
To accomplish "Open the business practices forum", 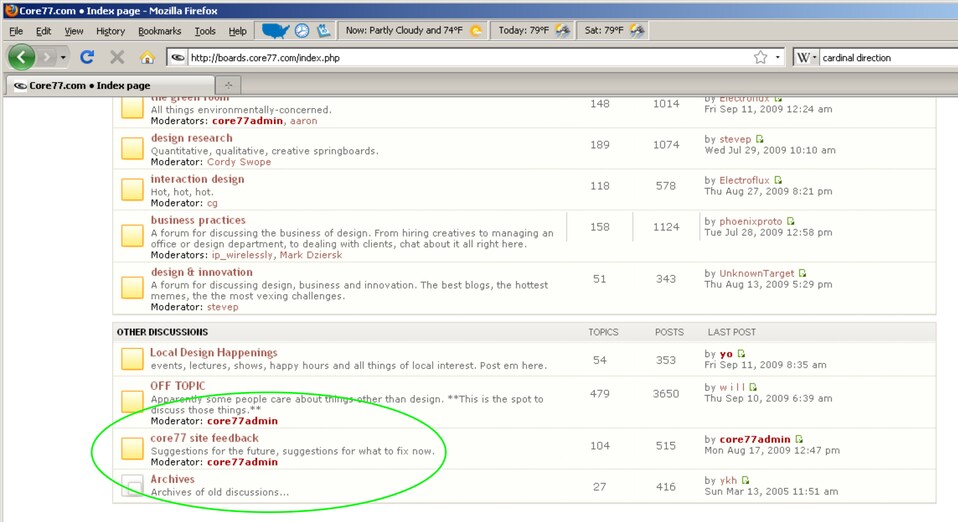I will point(198,220).
